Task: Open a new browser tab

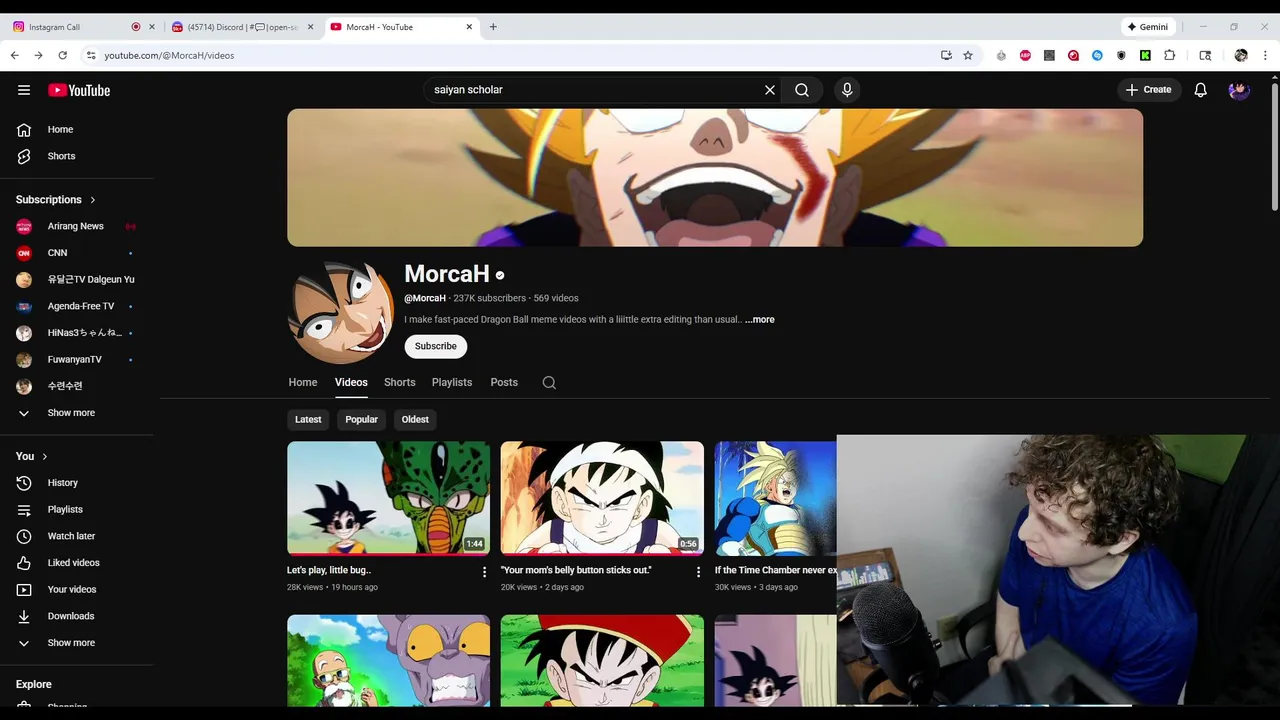Action: (x=493, y=27)
